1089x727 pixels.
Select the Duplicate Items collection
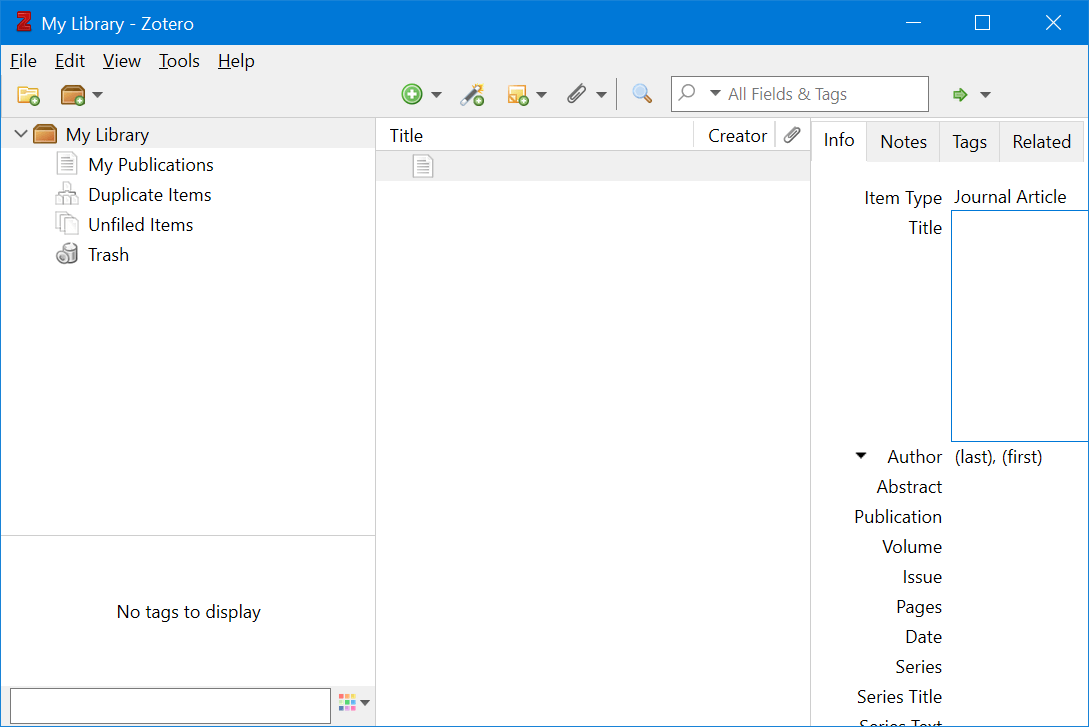click(x=148, y=194)
